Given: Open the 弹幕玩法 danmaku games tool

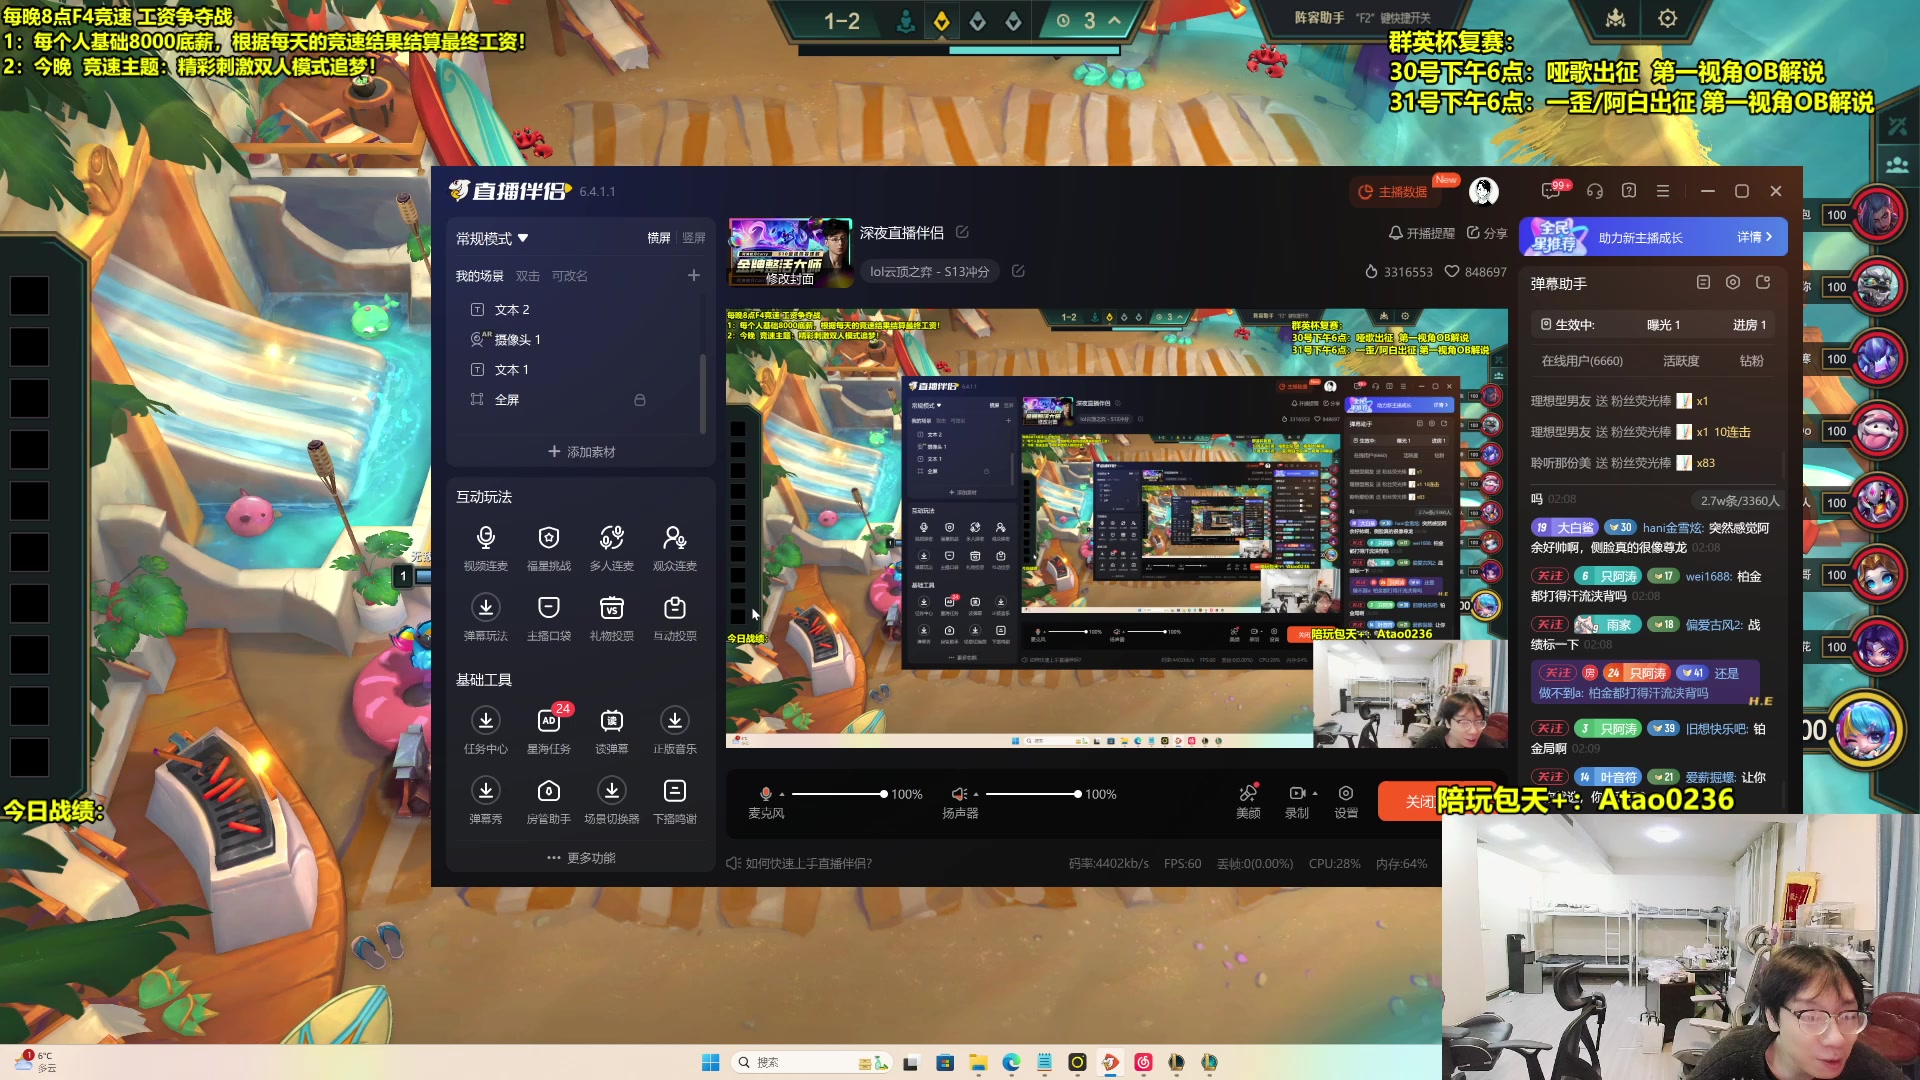Looking at the screenshot, I should 485,618.
